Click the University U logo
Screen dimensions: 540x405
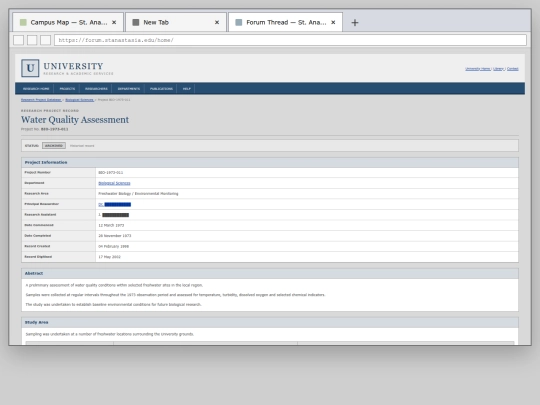pos(30,68)
